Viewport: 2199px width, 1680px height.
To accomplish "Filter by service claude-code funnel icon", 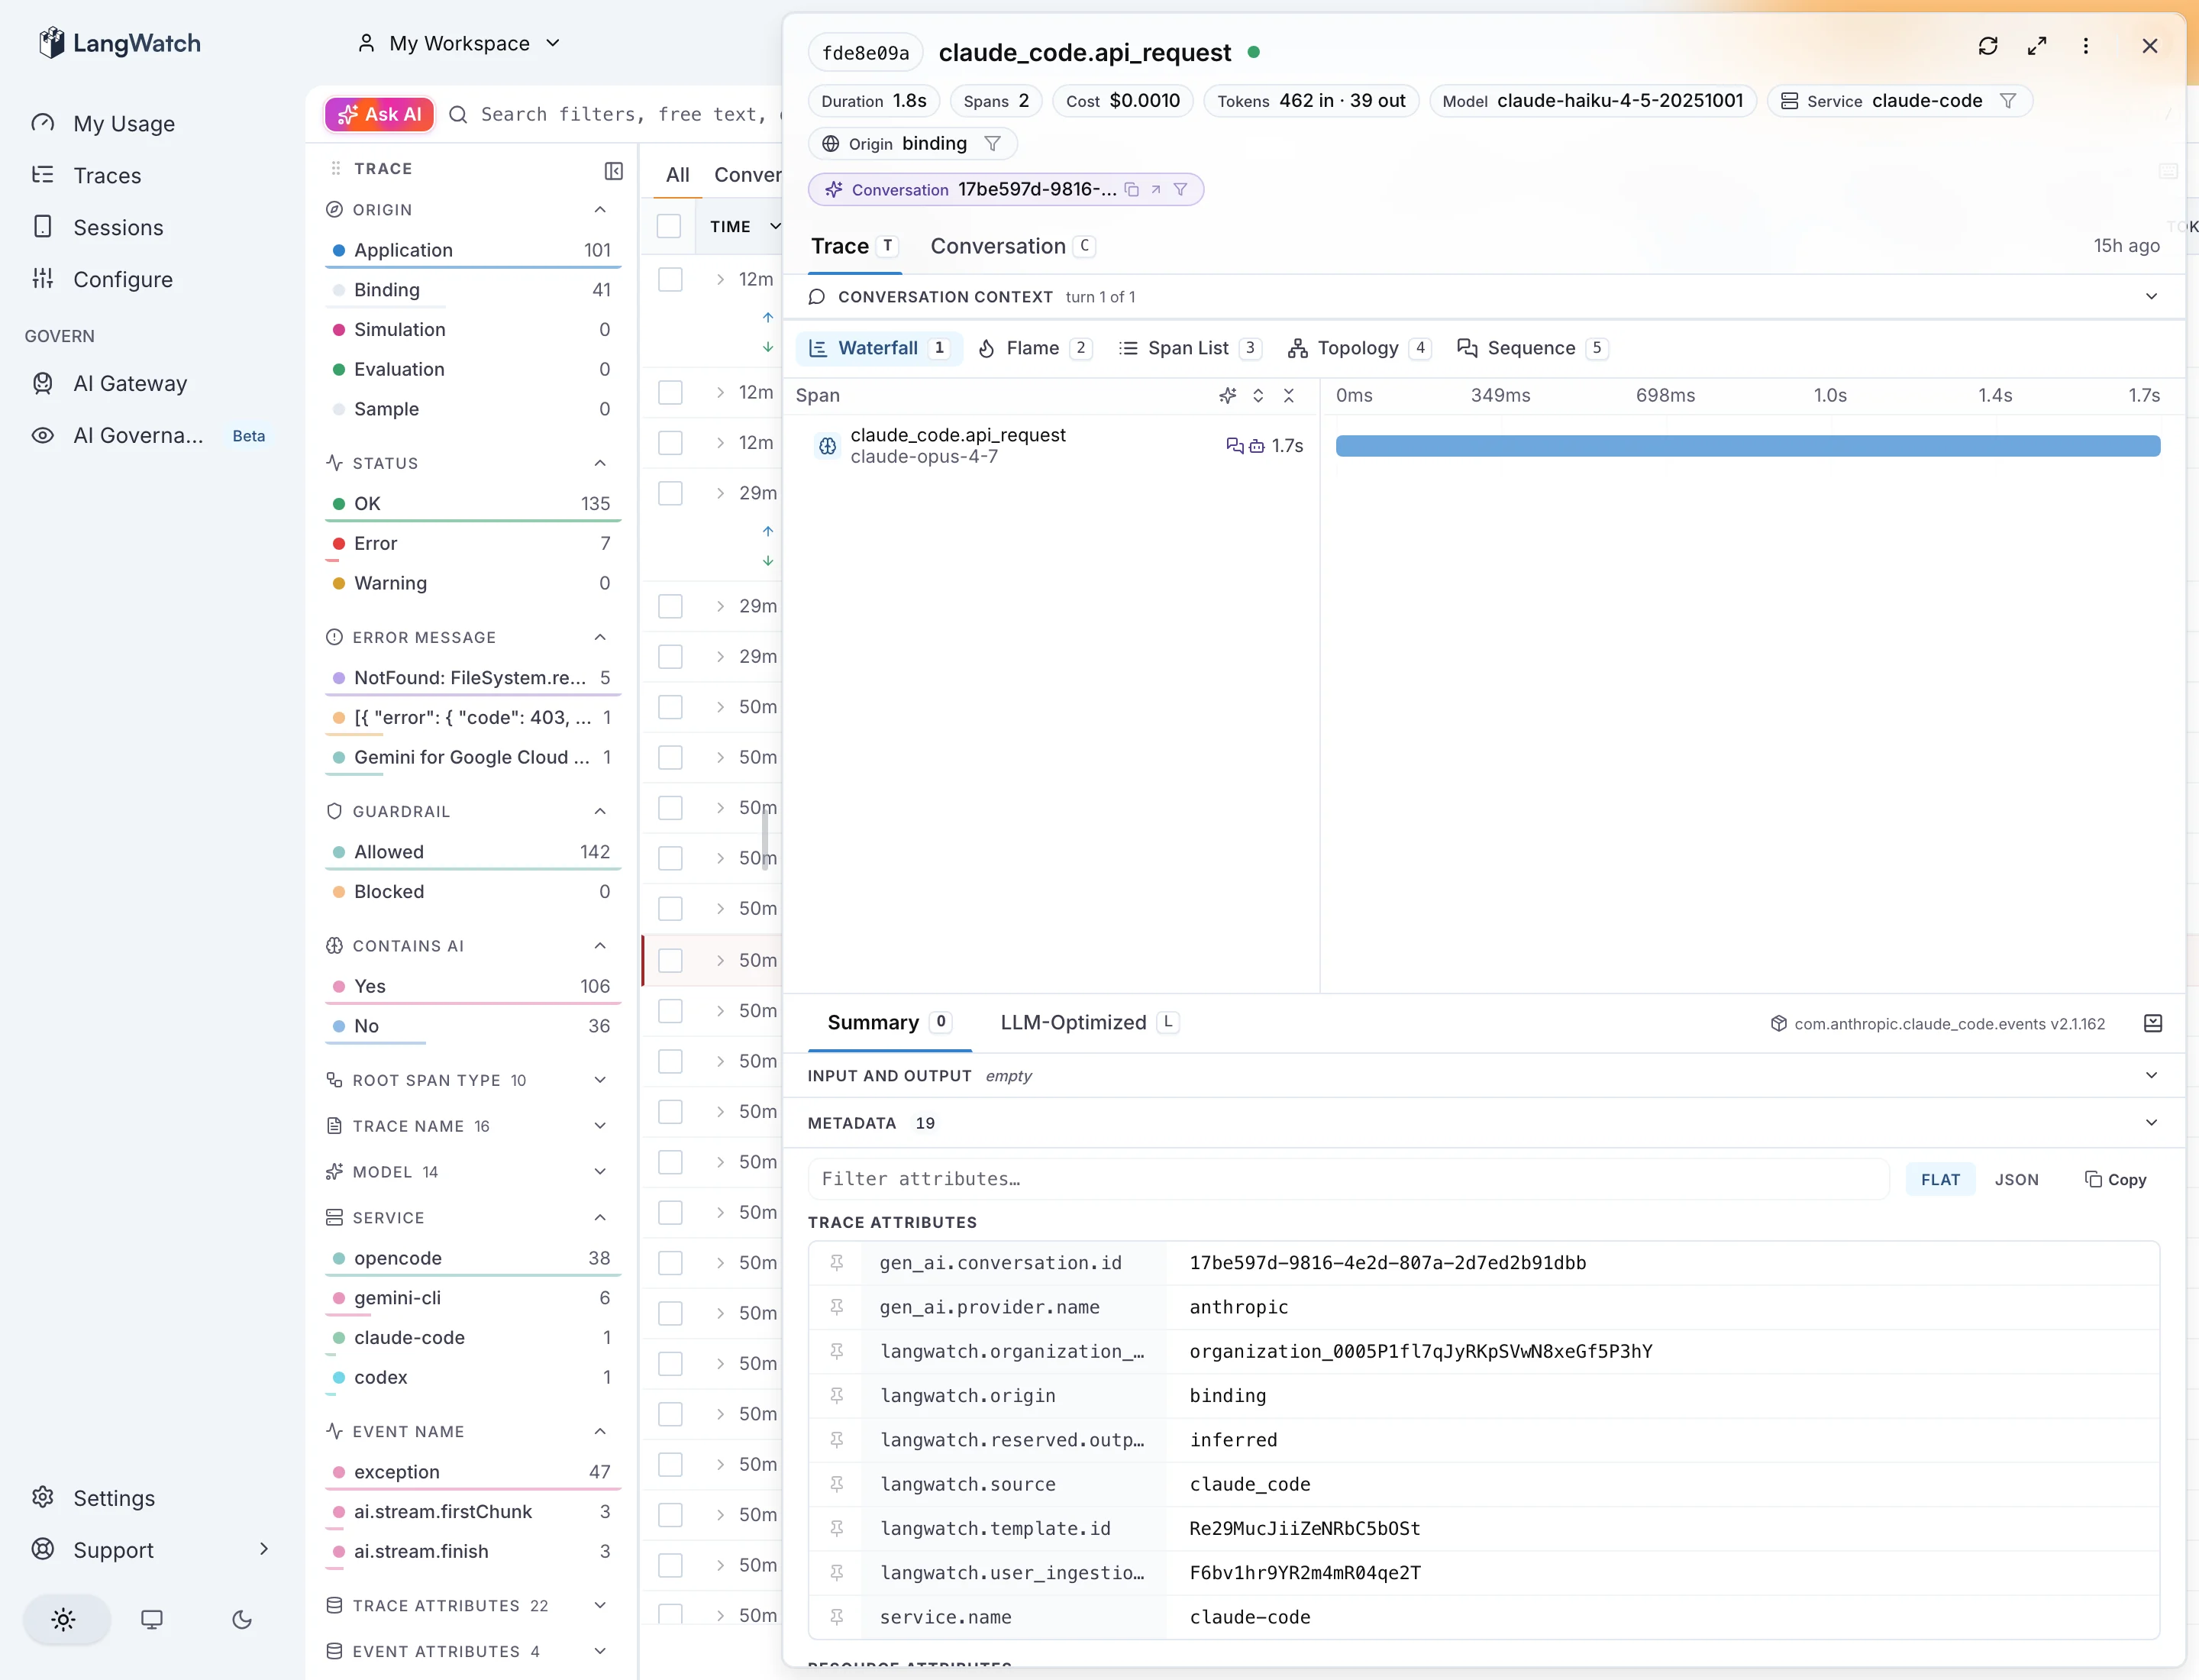I will pyautogui.click(x=2008, y=101).
